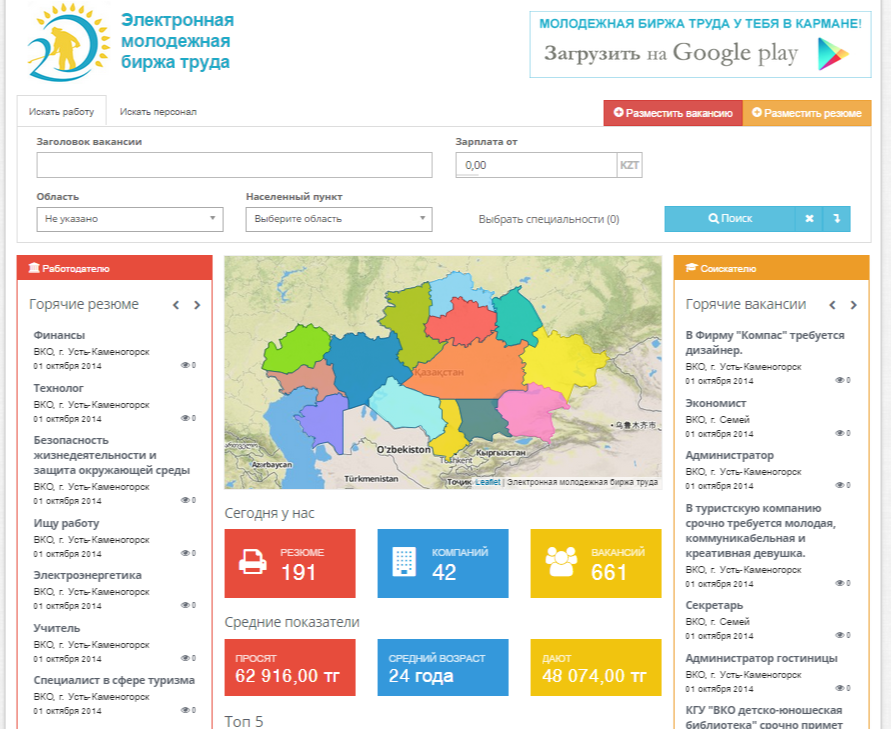Click the people icon on Вакансий tile
Image resolution: width=891 pixels, height=729 pixels.
561,562
